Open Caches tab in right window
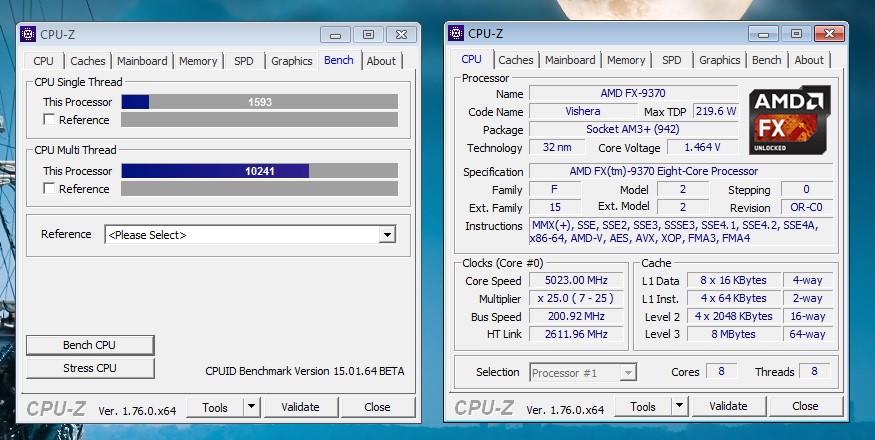Image resolution: width=875 pixels, height=440 pixels. point(516,60)
